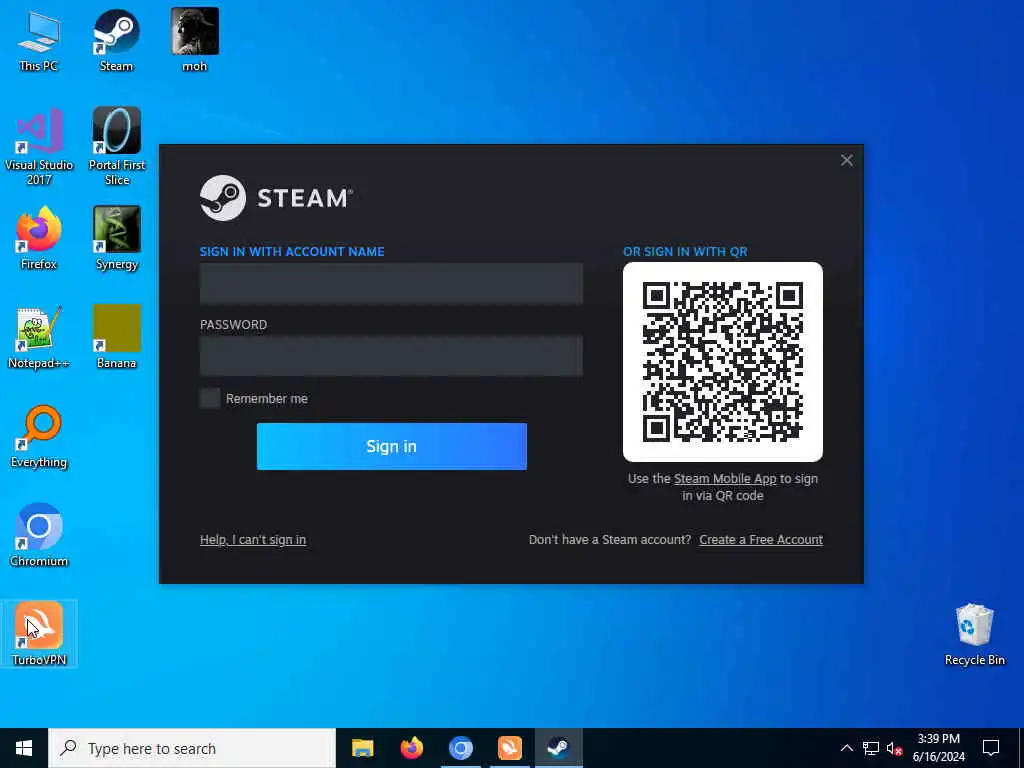Click the muted volume tray icon

pyautogui.click(x=894, y=748)
